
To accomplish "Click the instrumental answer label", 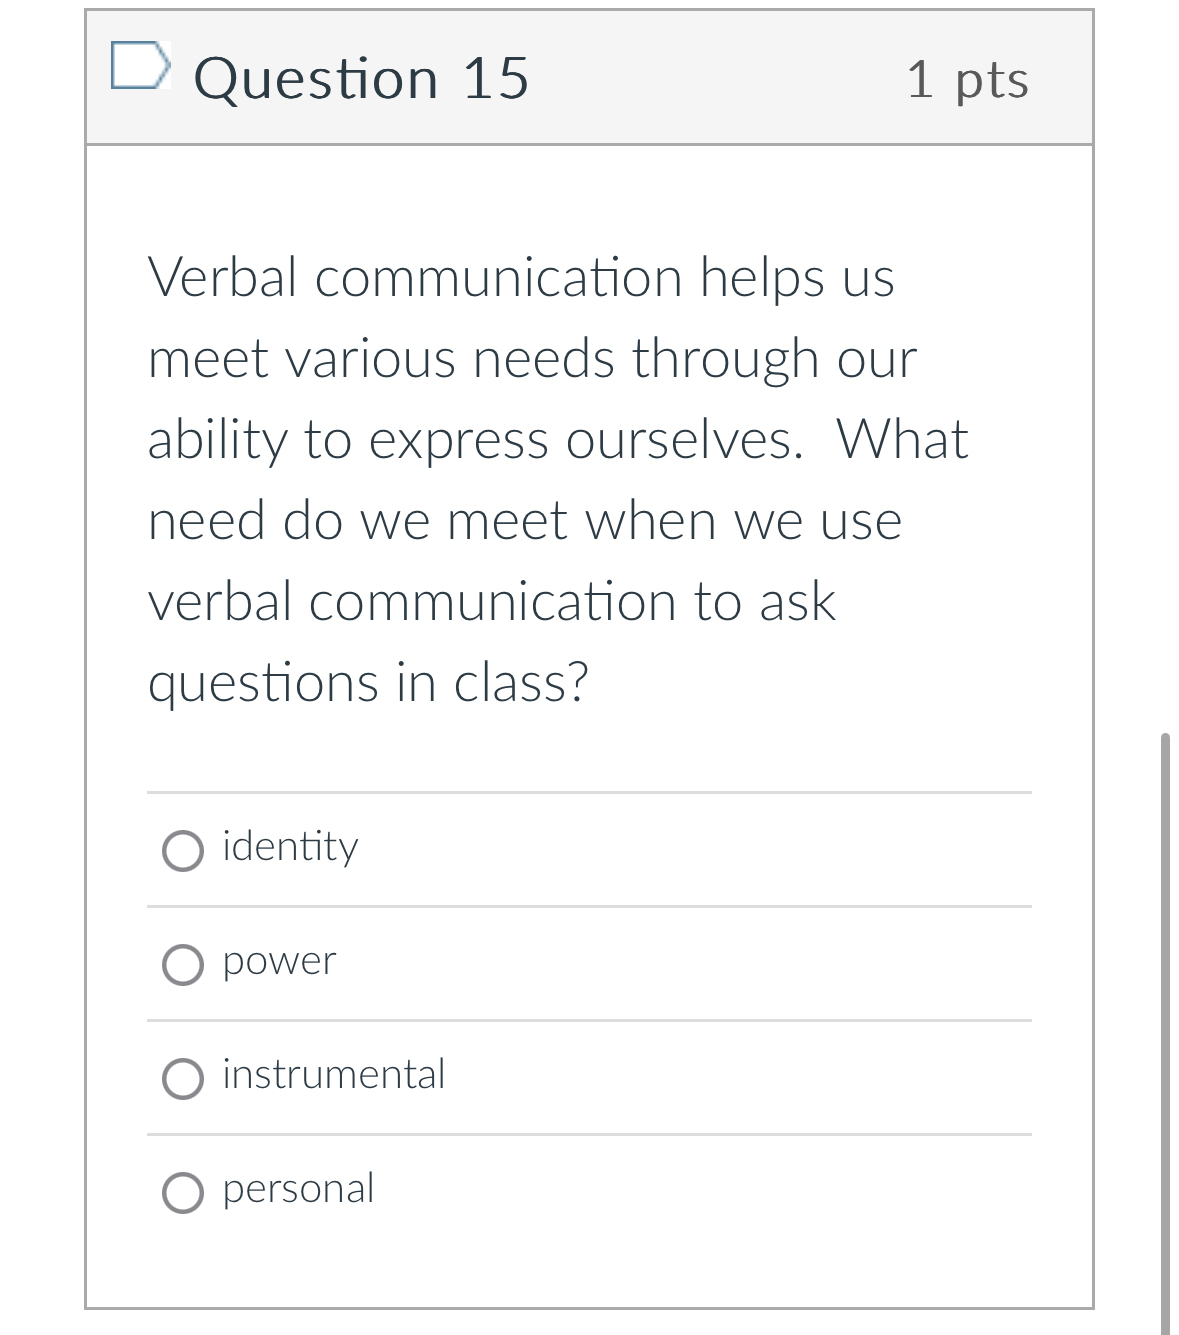I will [x=333, y=1075].
